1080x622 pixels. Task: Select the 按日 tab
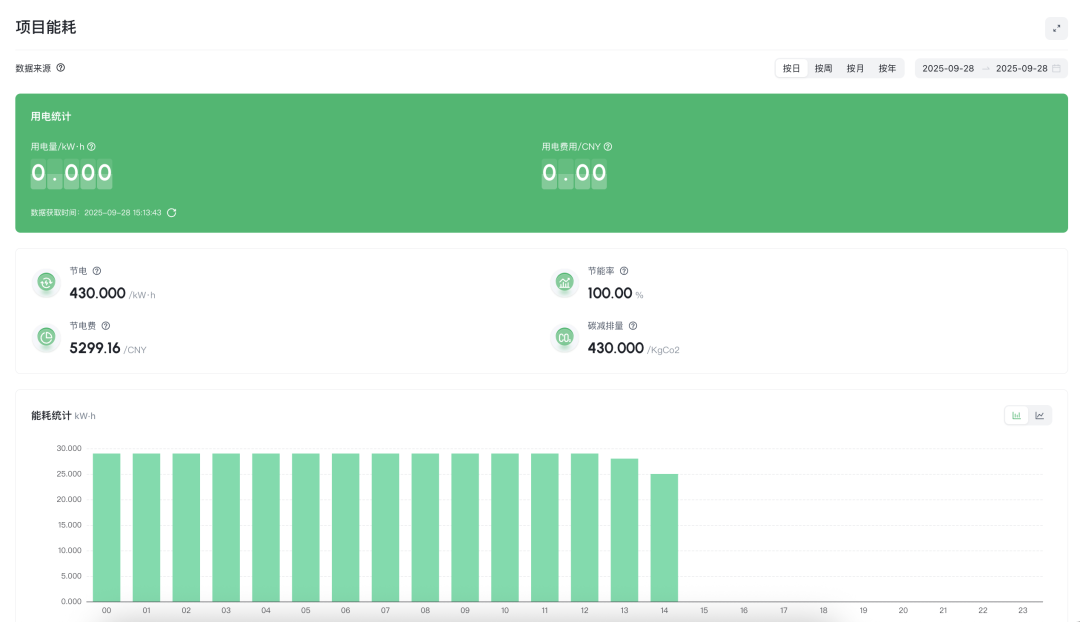point(791,68)
